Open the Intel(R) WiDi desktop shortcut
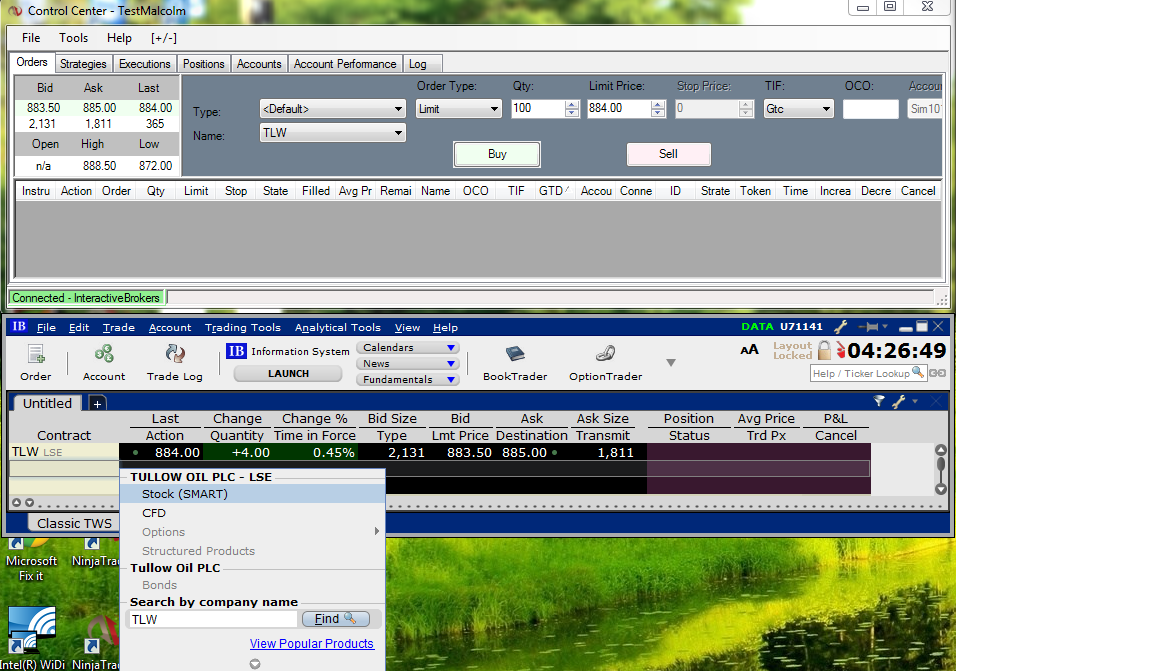The width and height of the screenshot is (1152, 671). [32, 637]
